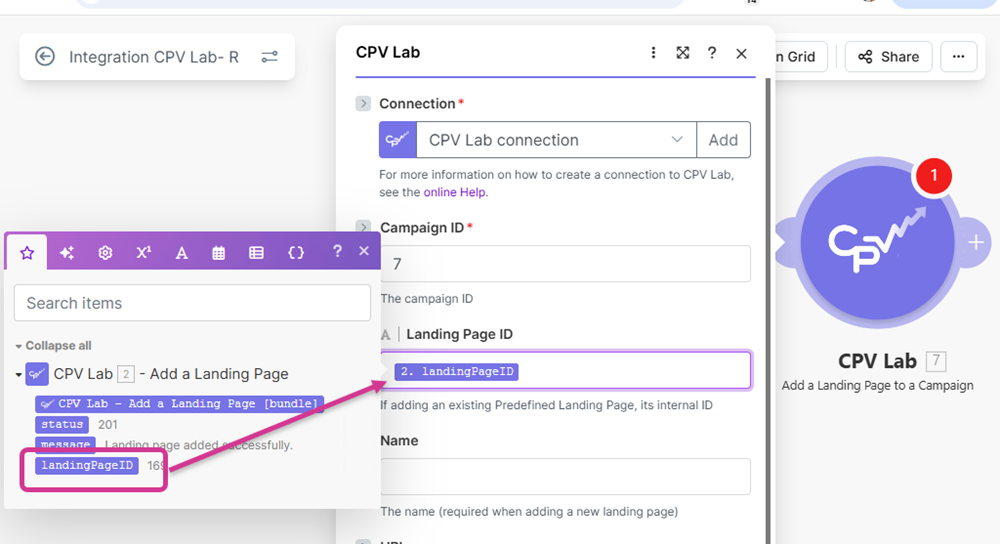Click the Search items field

click(x=192, y=303)
